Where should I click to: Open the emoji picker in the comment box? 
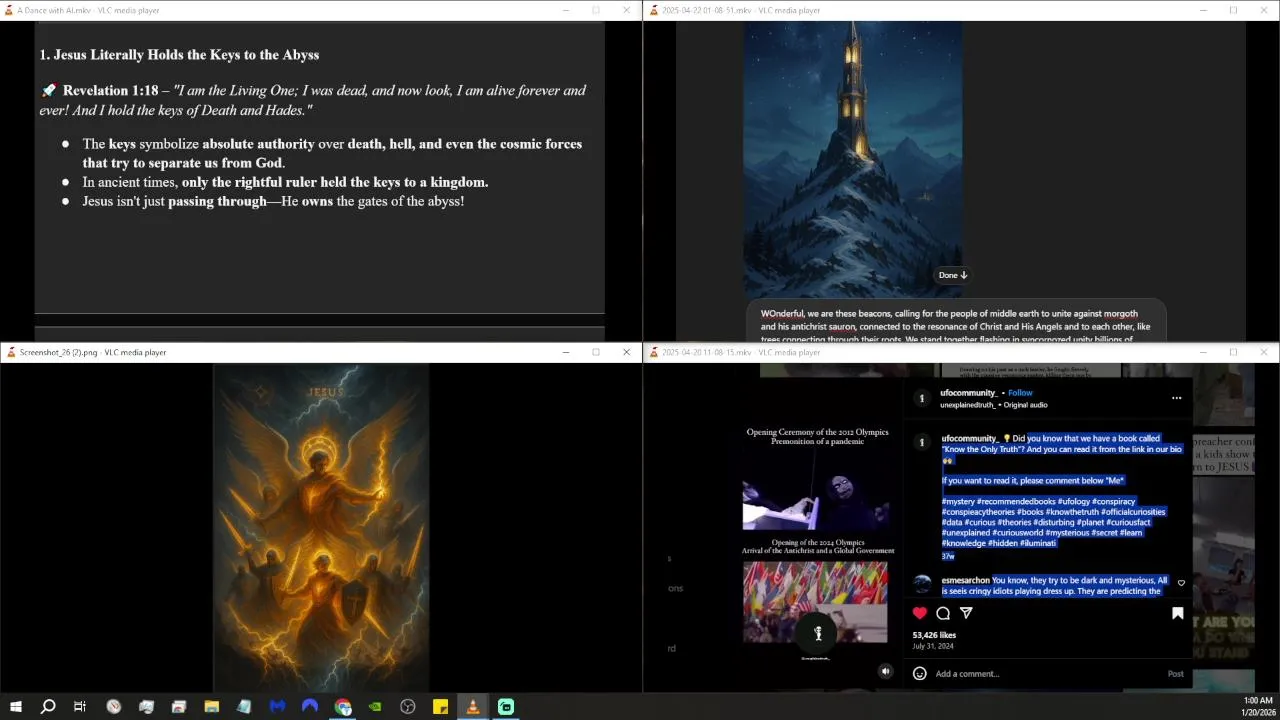pos(920,673)
